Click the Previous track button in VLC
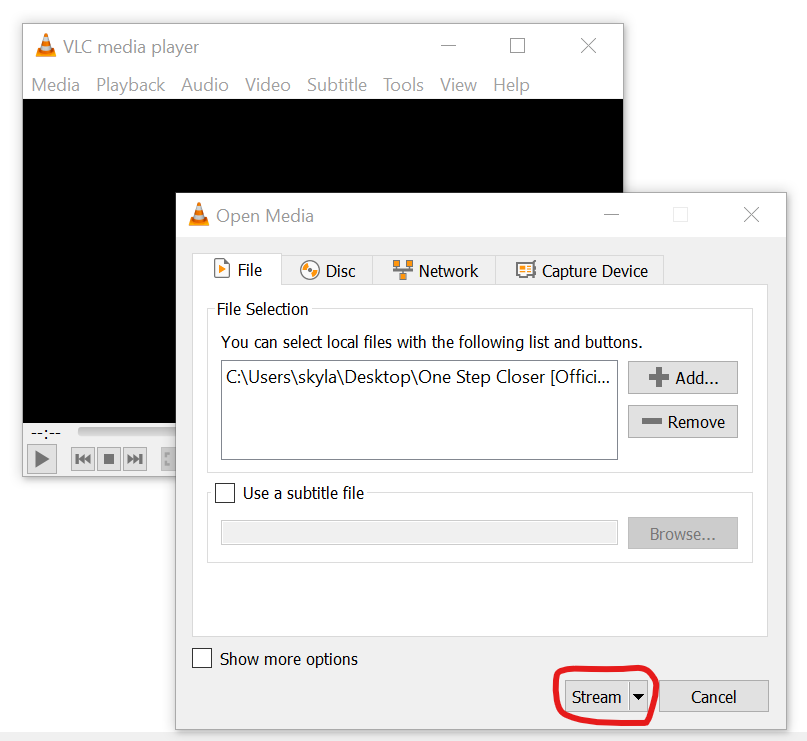This screenshot has width=807, height=741. (x=83, y=458)
